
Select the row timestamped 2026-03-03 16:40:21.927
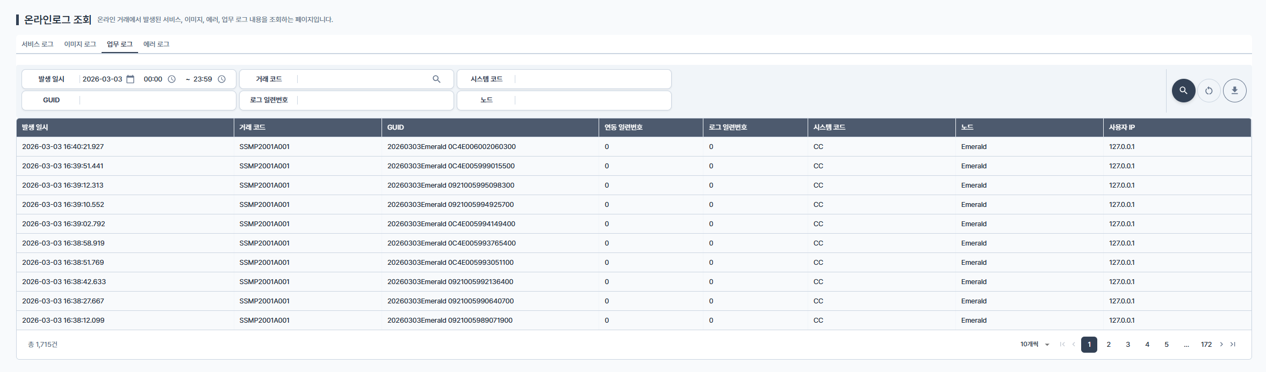(x=634, y=147)
